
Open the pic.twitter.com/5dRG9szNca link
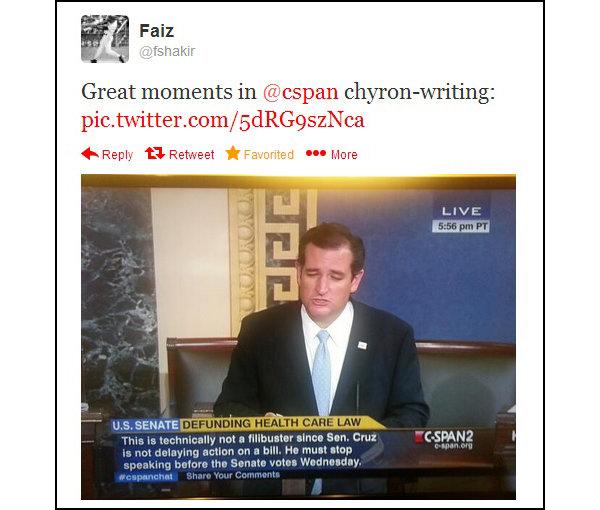(223, 120)
